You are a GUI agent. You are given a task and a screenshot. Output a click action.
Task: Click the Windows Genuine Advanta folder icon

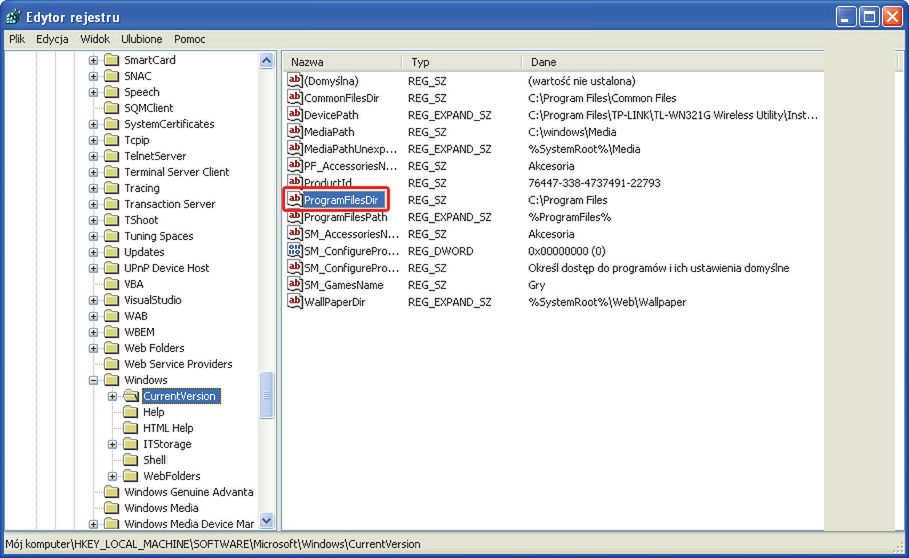[111, 492]
